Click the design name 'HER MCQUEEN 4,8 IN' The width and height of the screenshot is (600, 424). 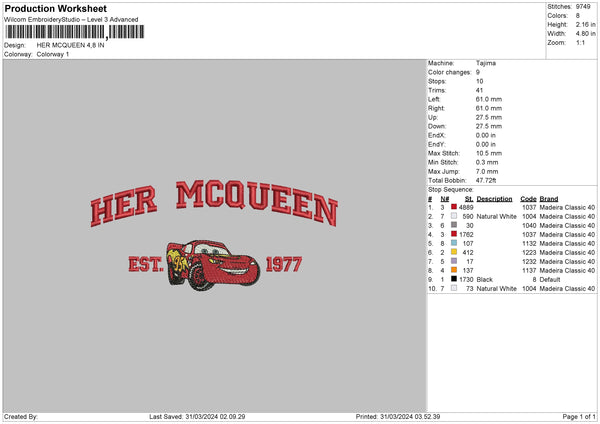tap(70, 45)
